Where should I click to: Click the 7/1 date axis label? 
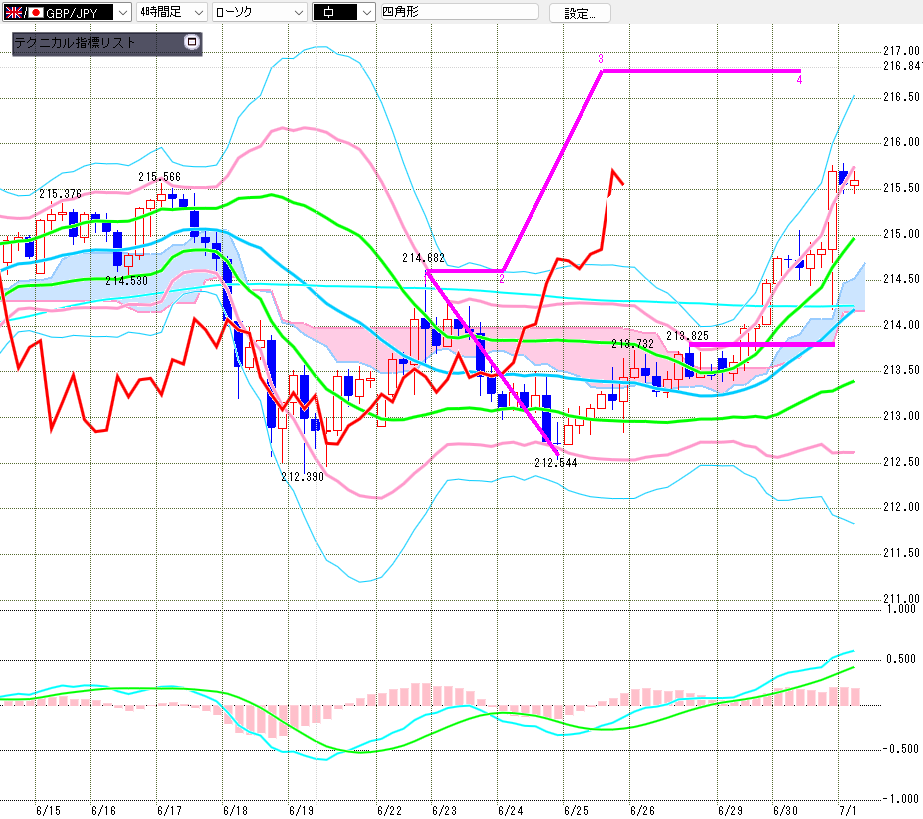[848, 811]
